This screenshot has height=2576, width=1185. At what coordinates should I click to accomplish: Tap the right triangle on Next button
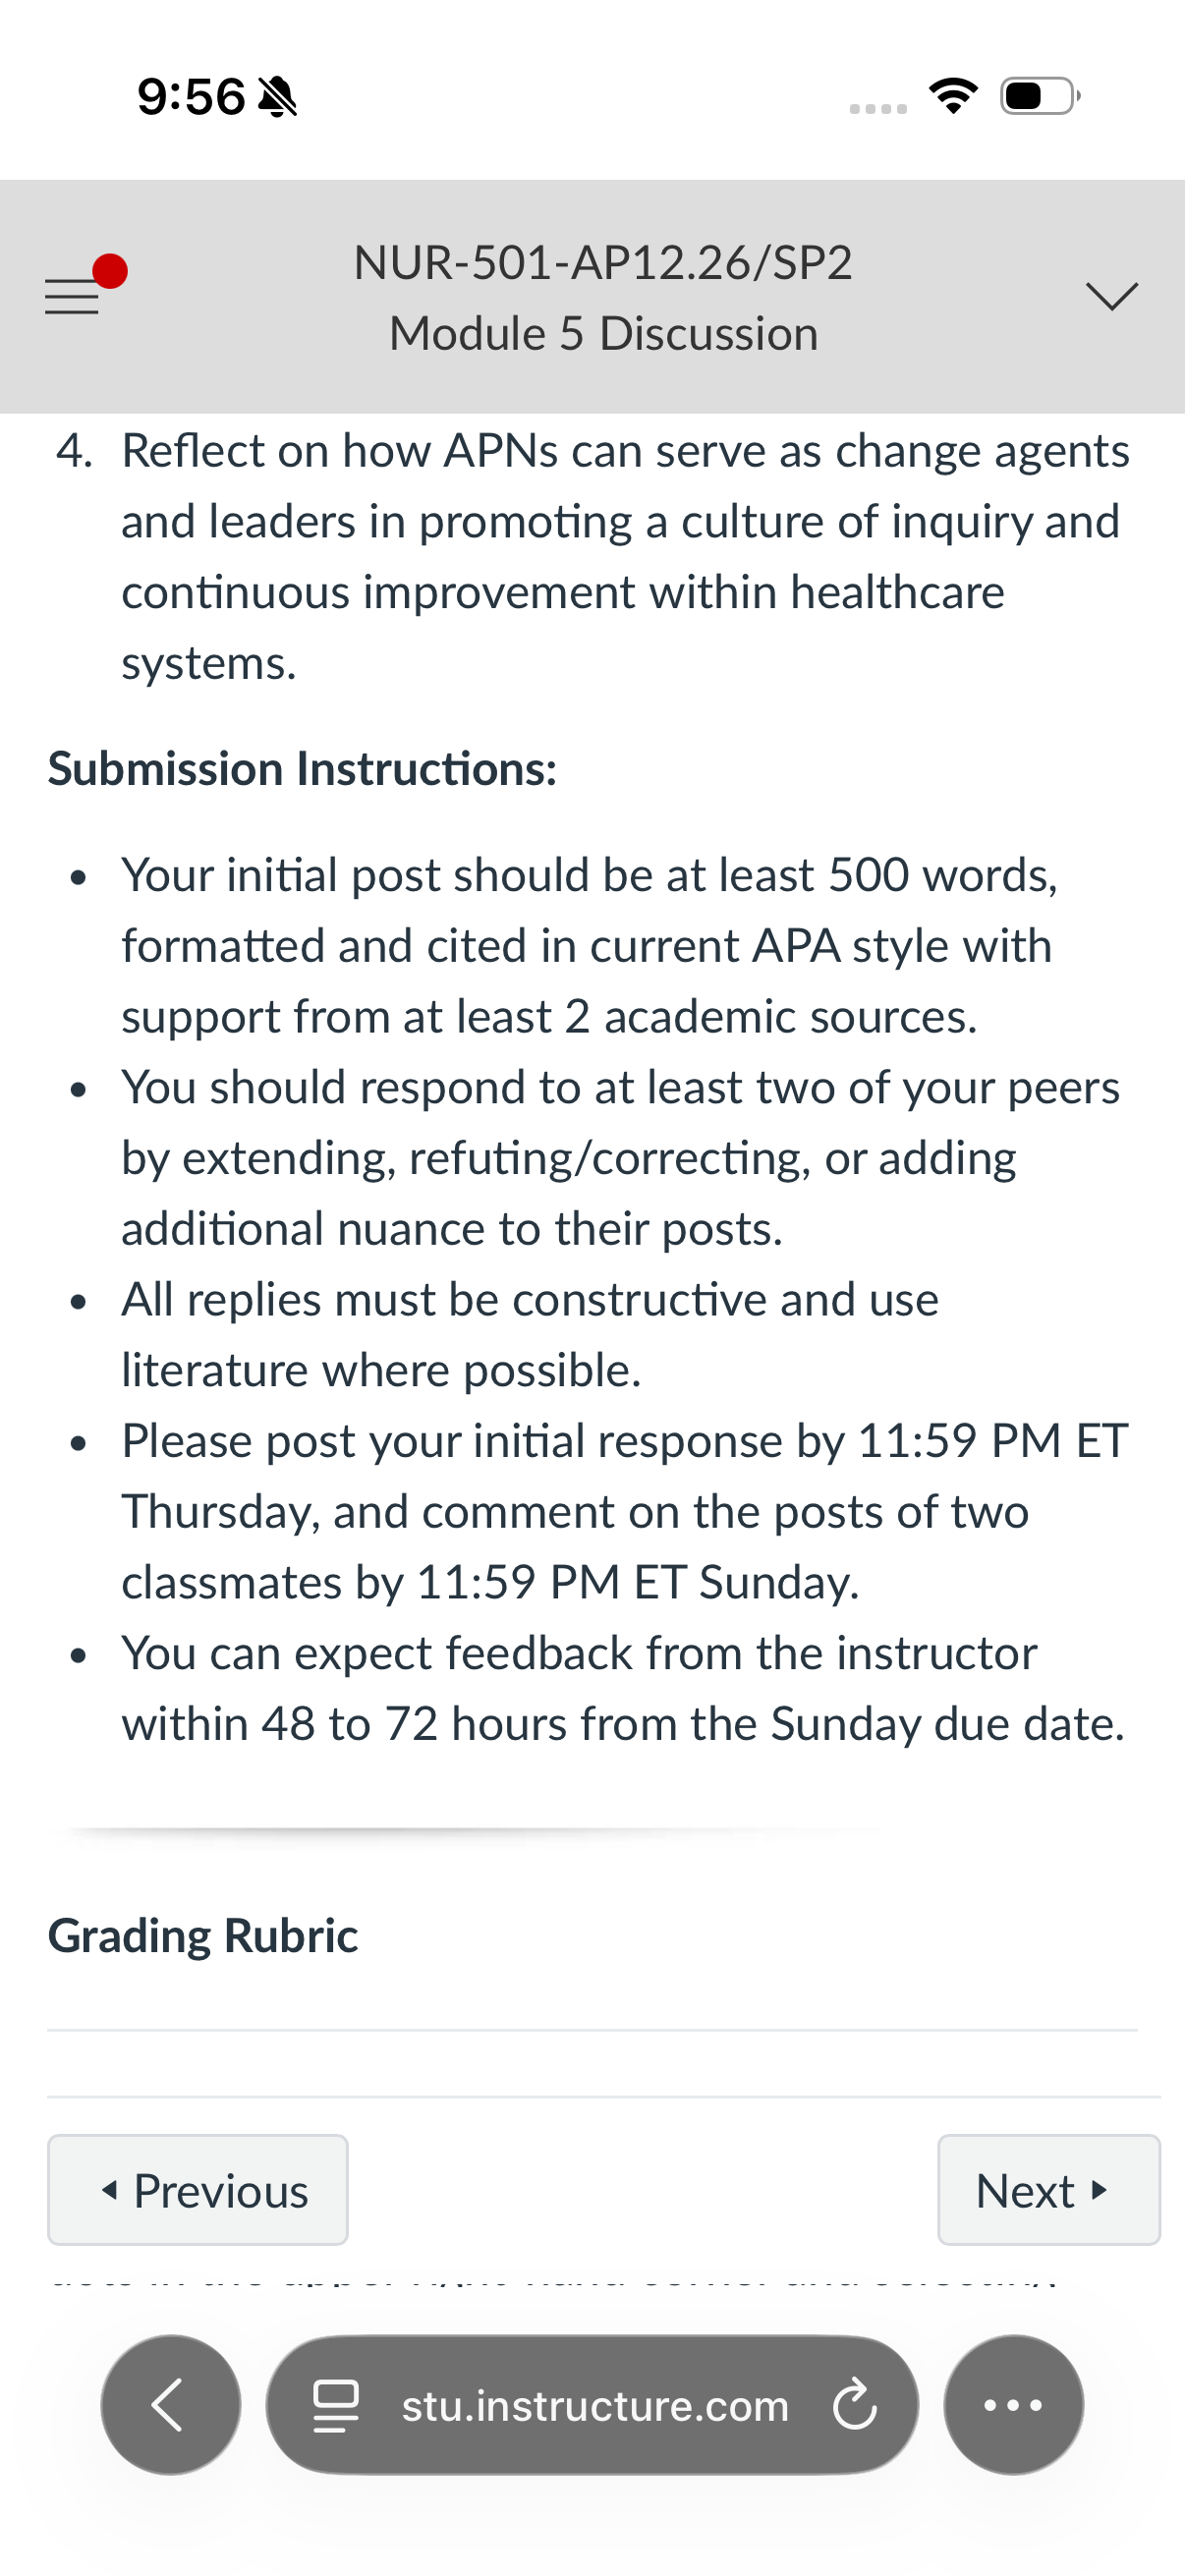pos(1099,2190)
